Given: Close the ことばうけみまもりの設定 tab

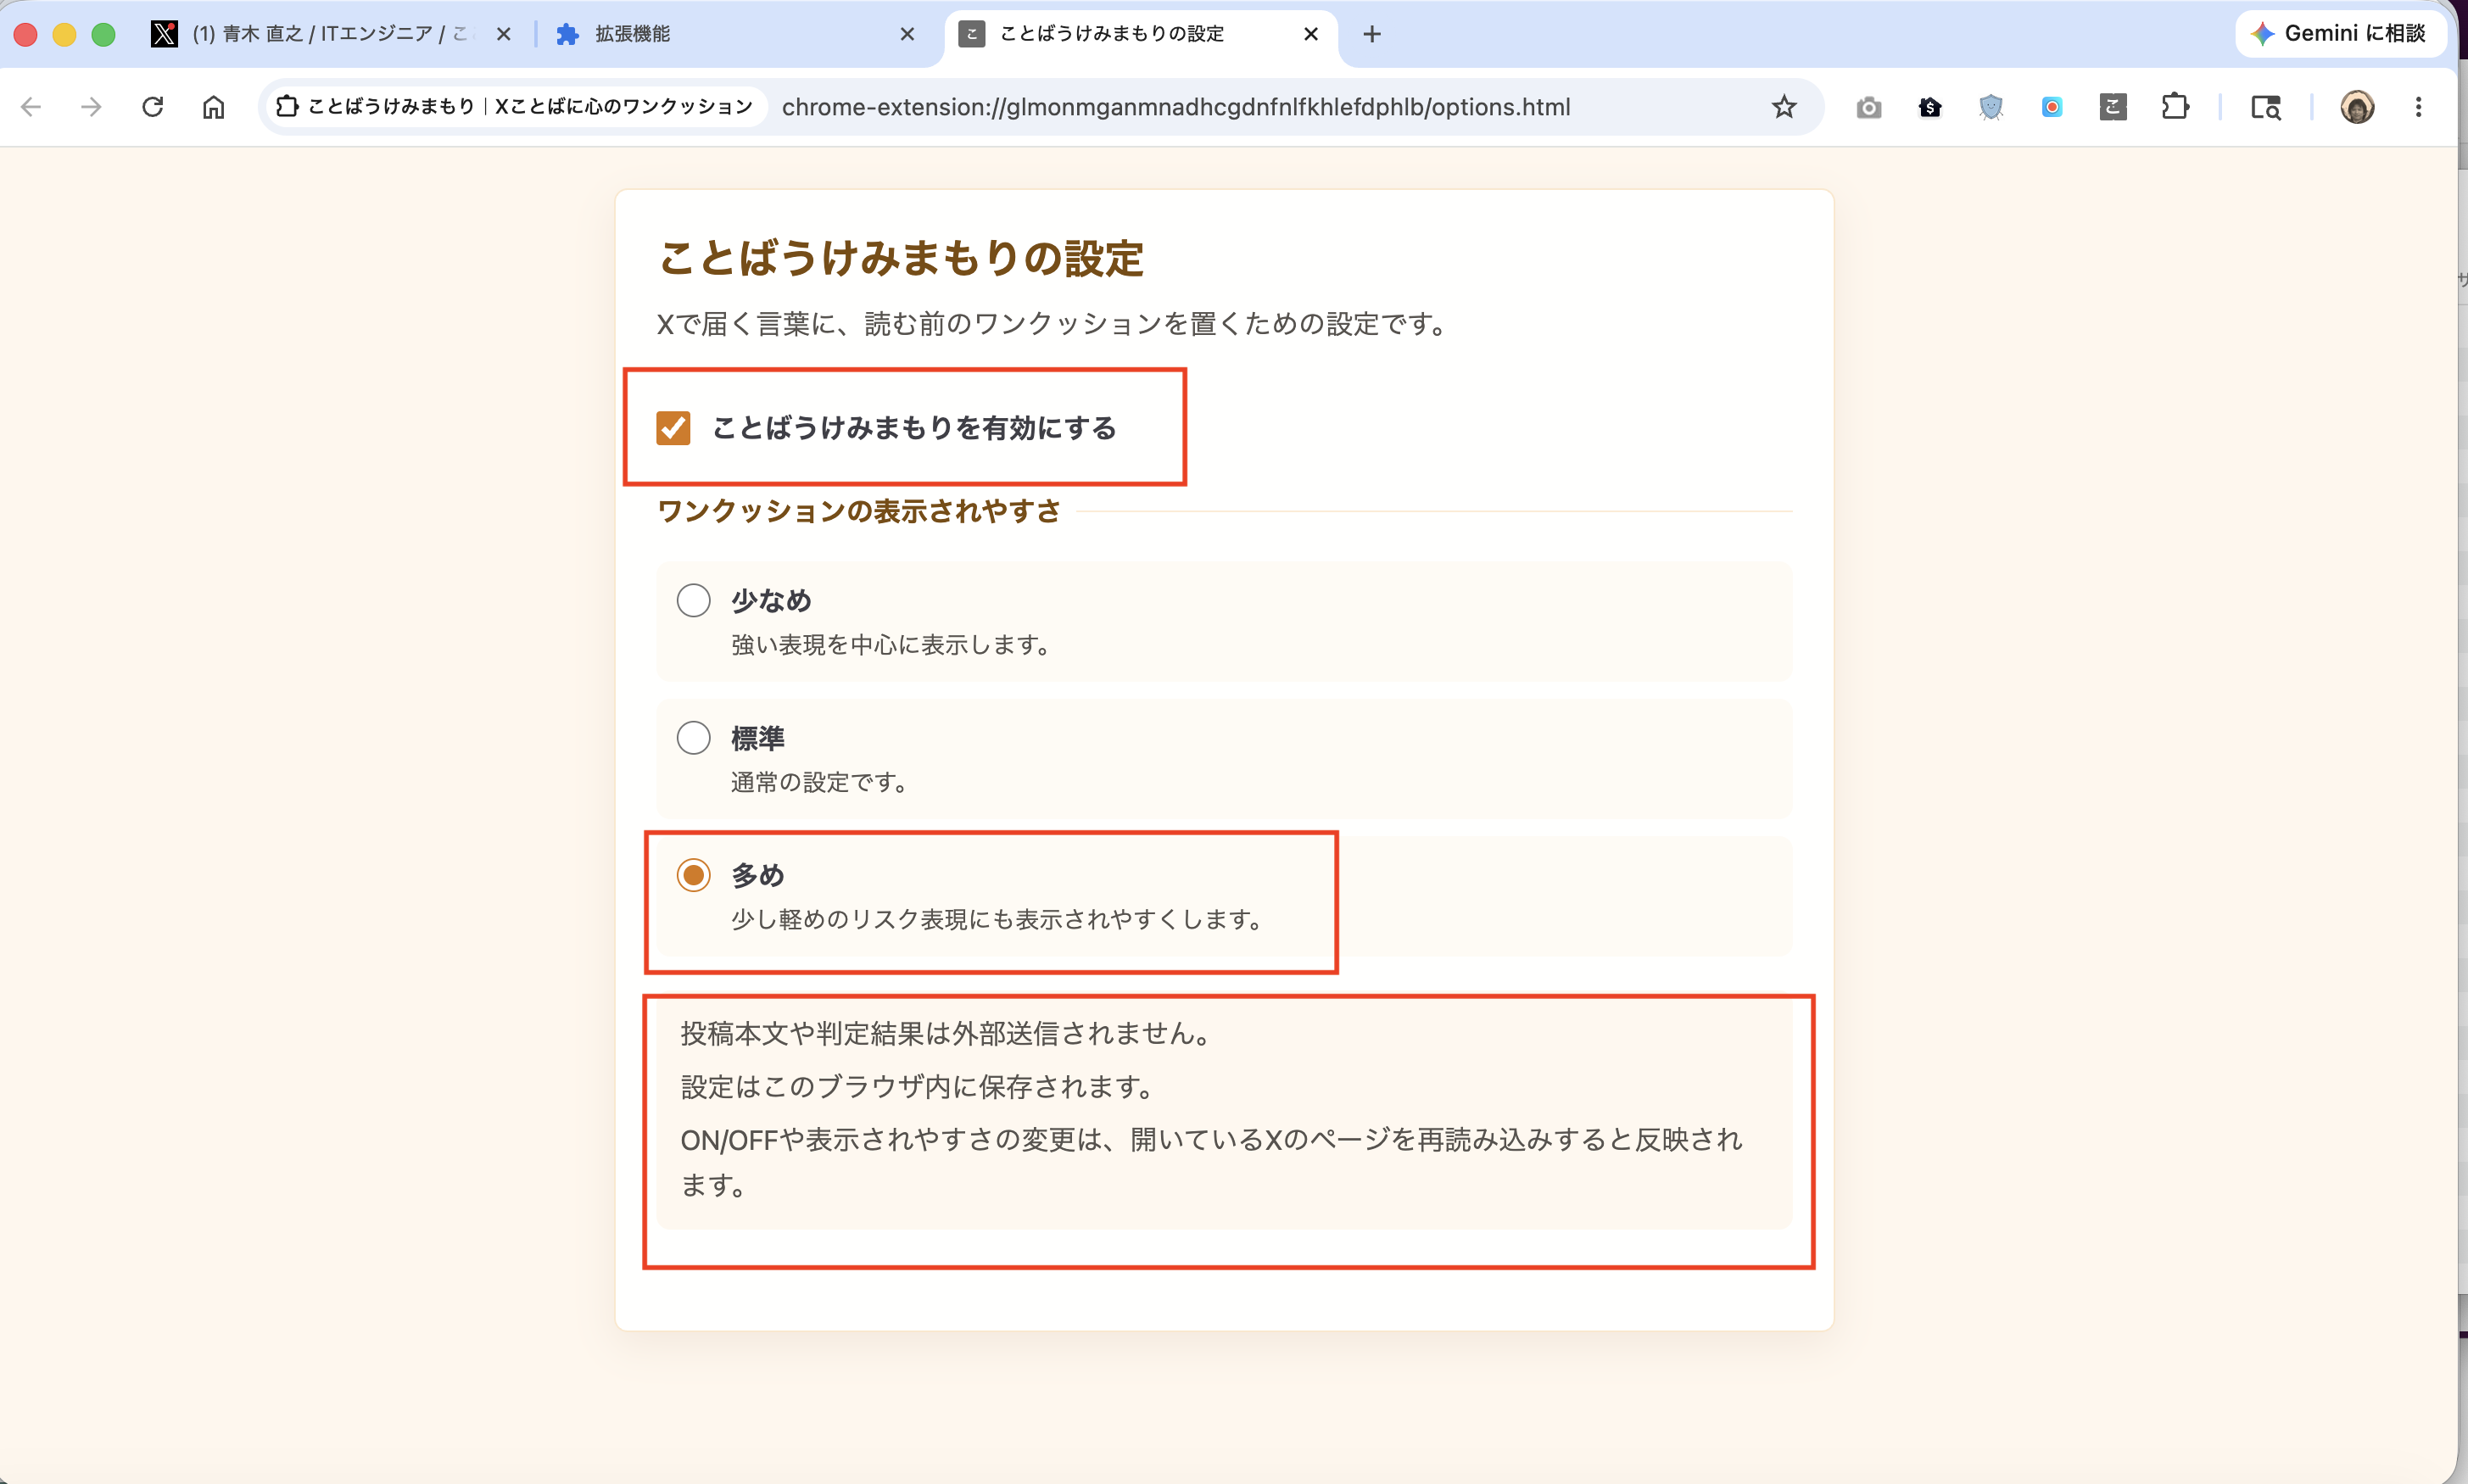Looking at the screenshot, I should coord(1311,34).
